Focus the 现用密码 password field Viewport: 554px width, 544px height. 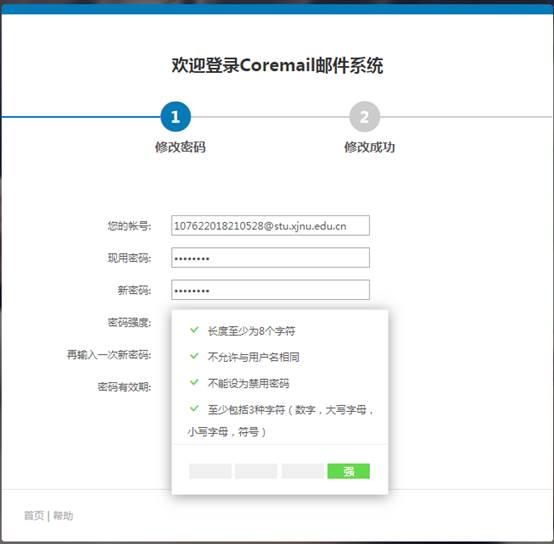point(271,258)
